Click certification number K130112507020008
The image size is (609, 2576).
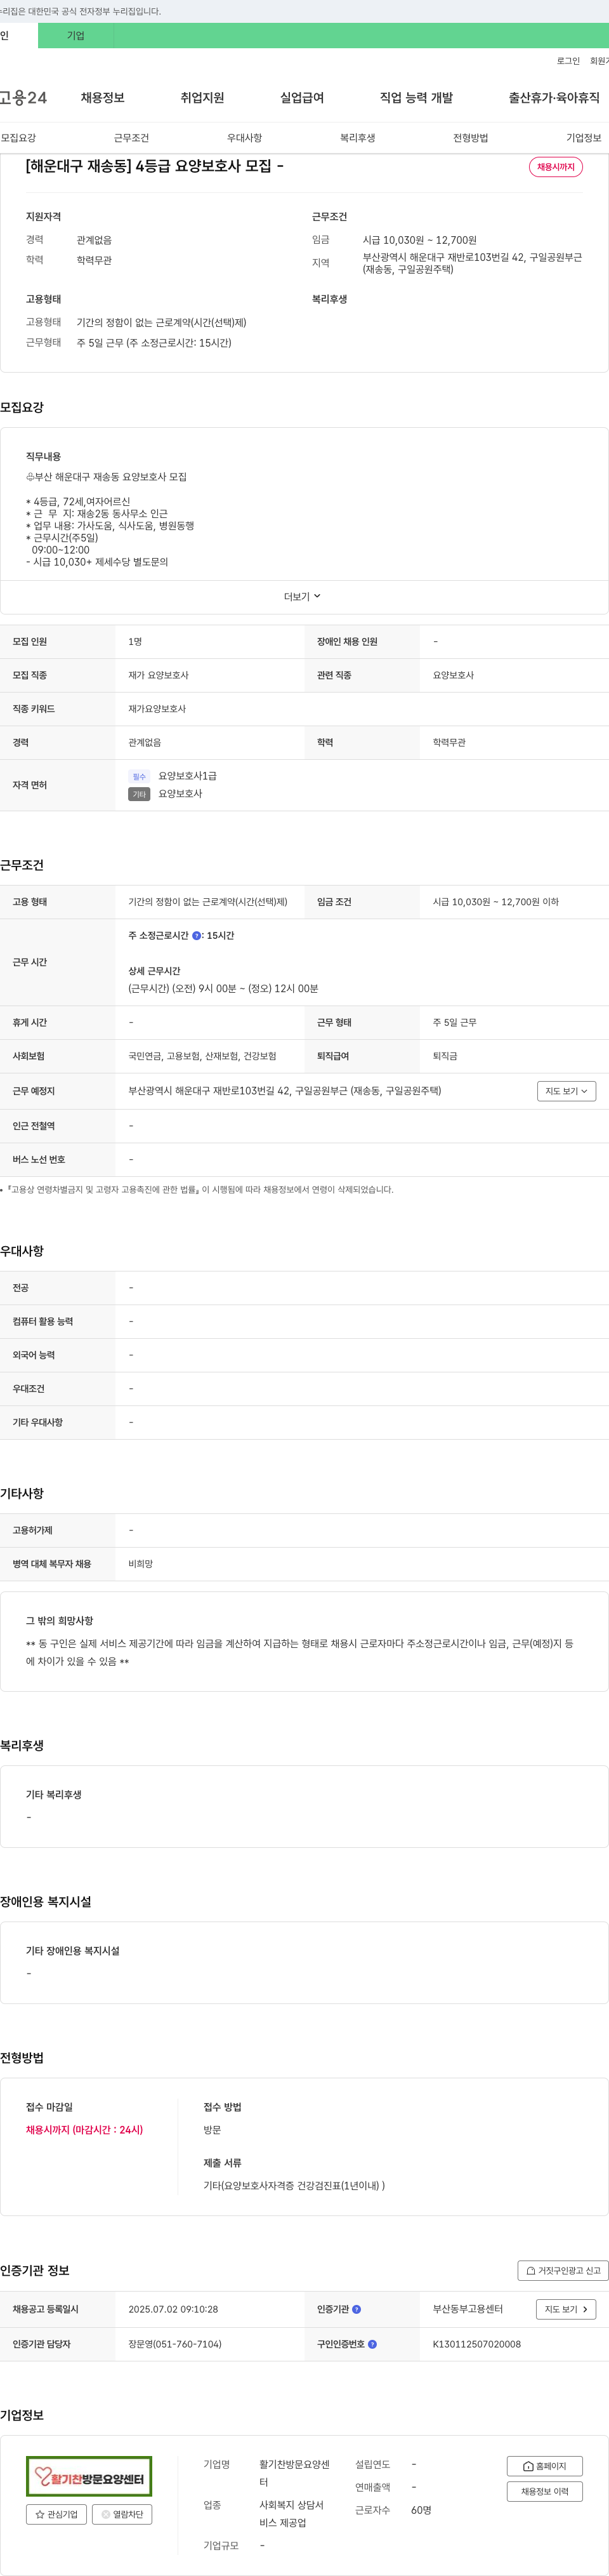pyautogui.click(x=477, y=2344)
